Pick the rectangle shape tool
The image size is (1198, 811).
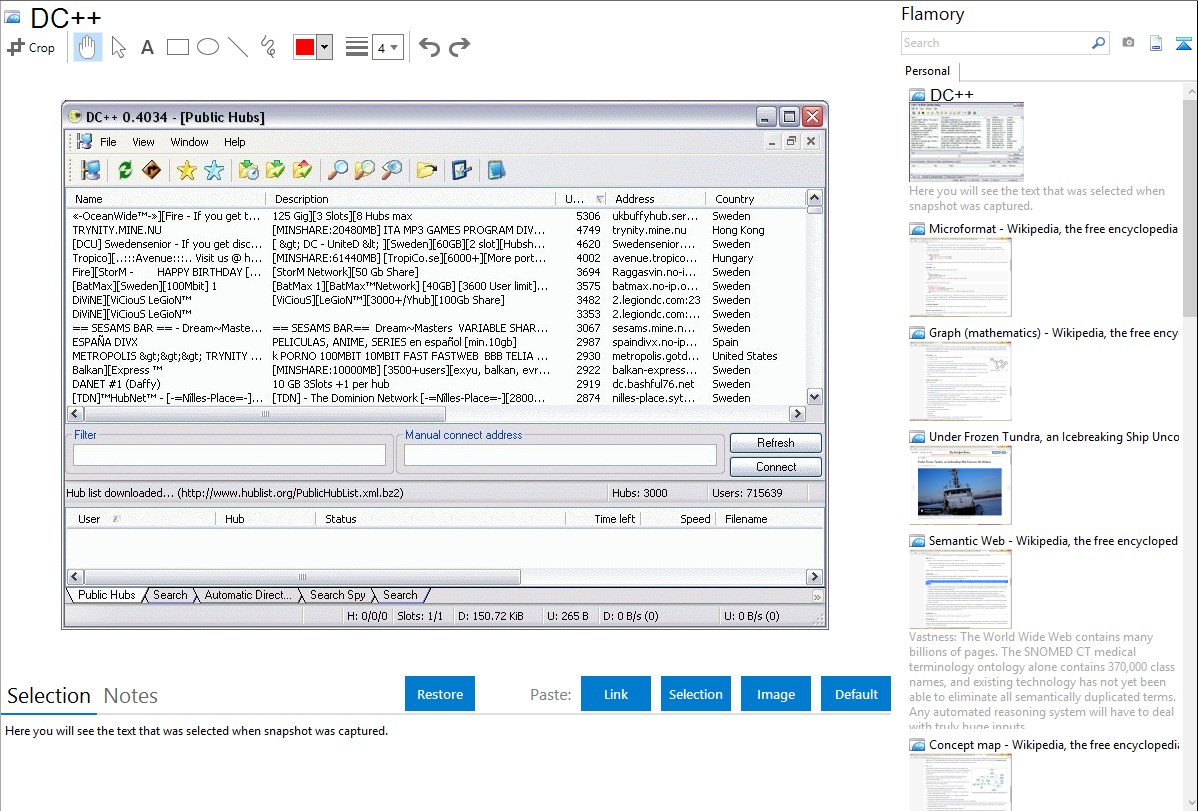(x=178, y=47)
